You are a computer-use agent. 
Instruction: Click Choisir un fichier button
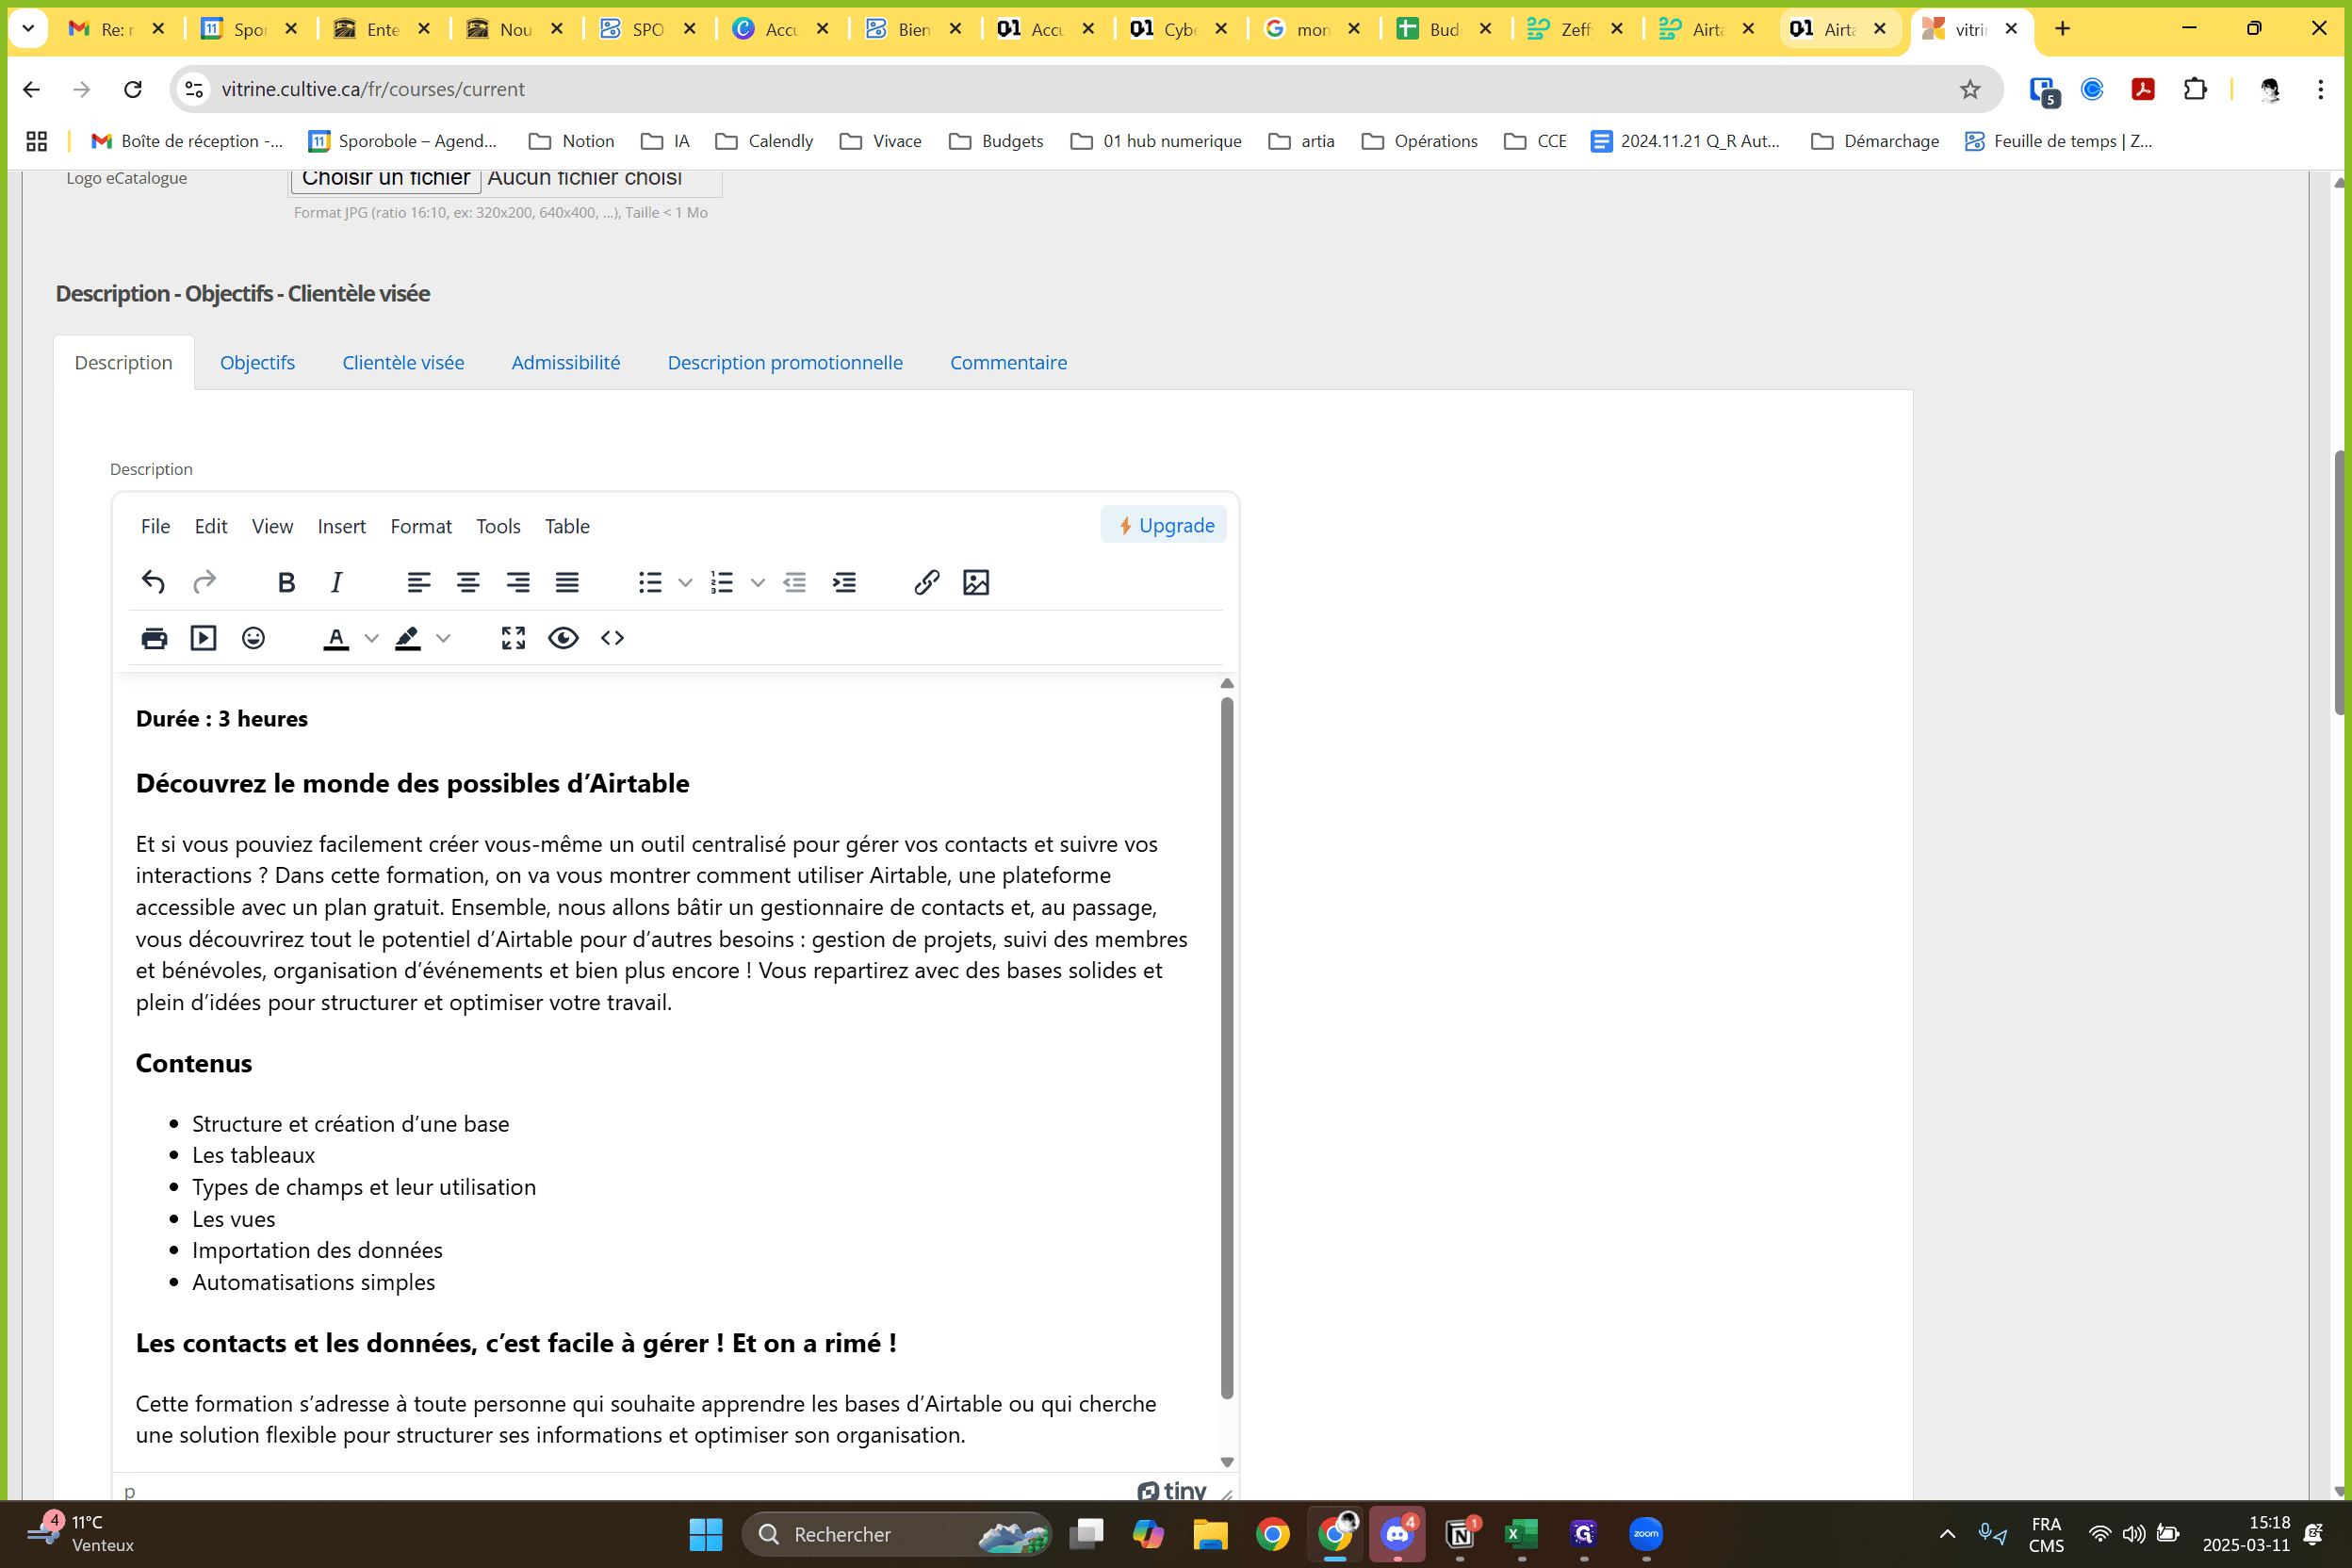click(x=386, y=178)
